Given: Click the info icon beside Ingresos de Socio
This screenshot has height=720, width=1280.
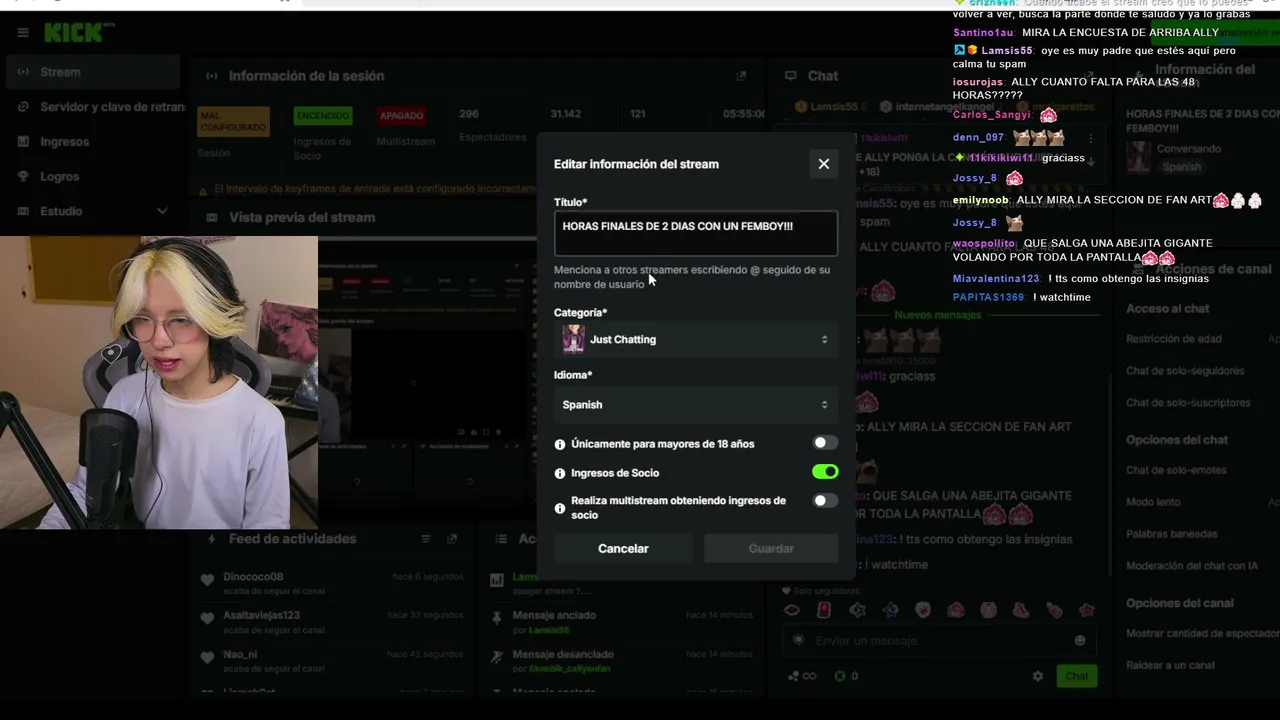Looking at the screenshot, I should 560,473.
